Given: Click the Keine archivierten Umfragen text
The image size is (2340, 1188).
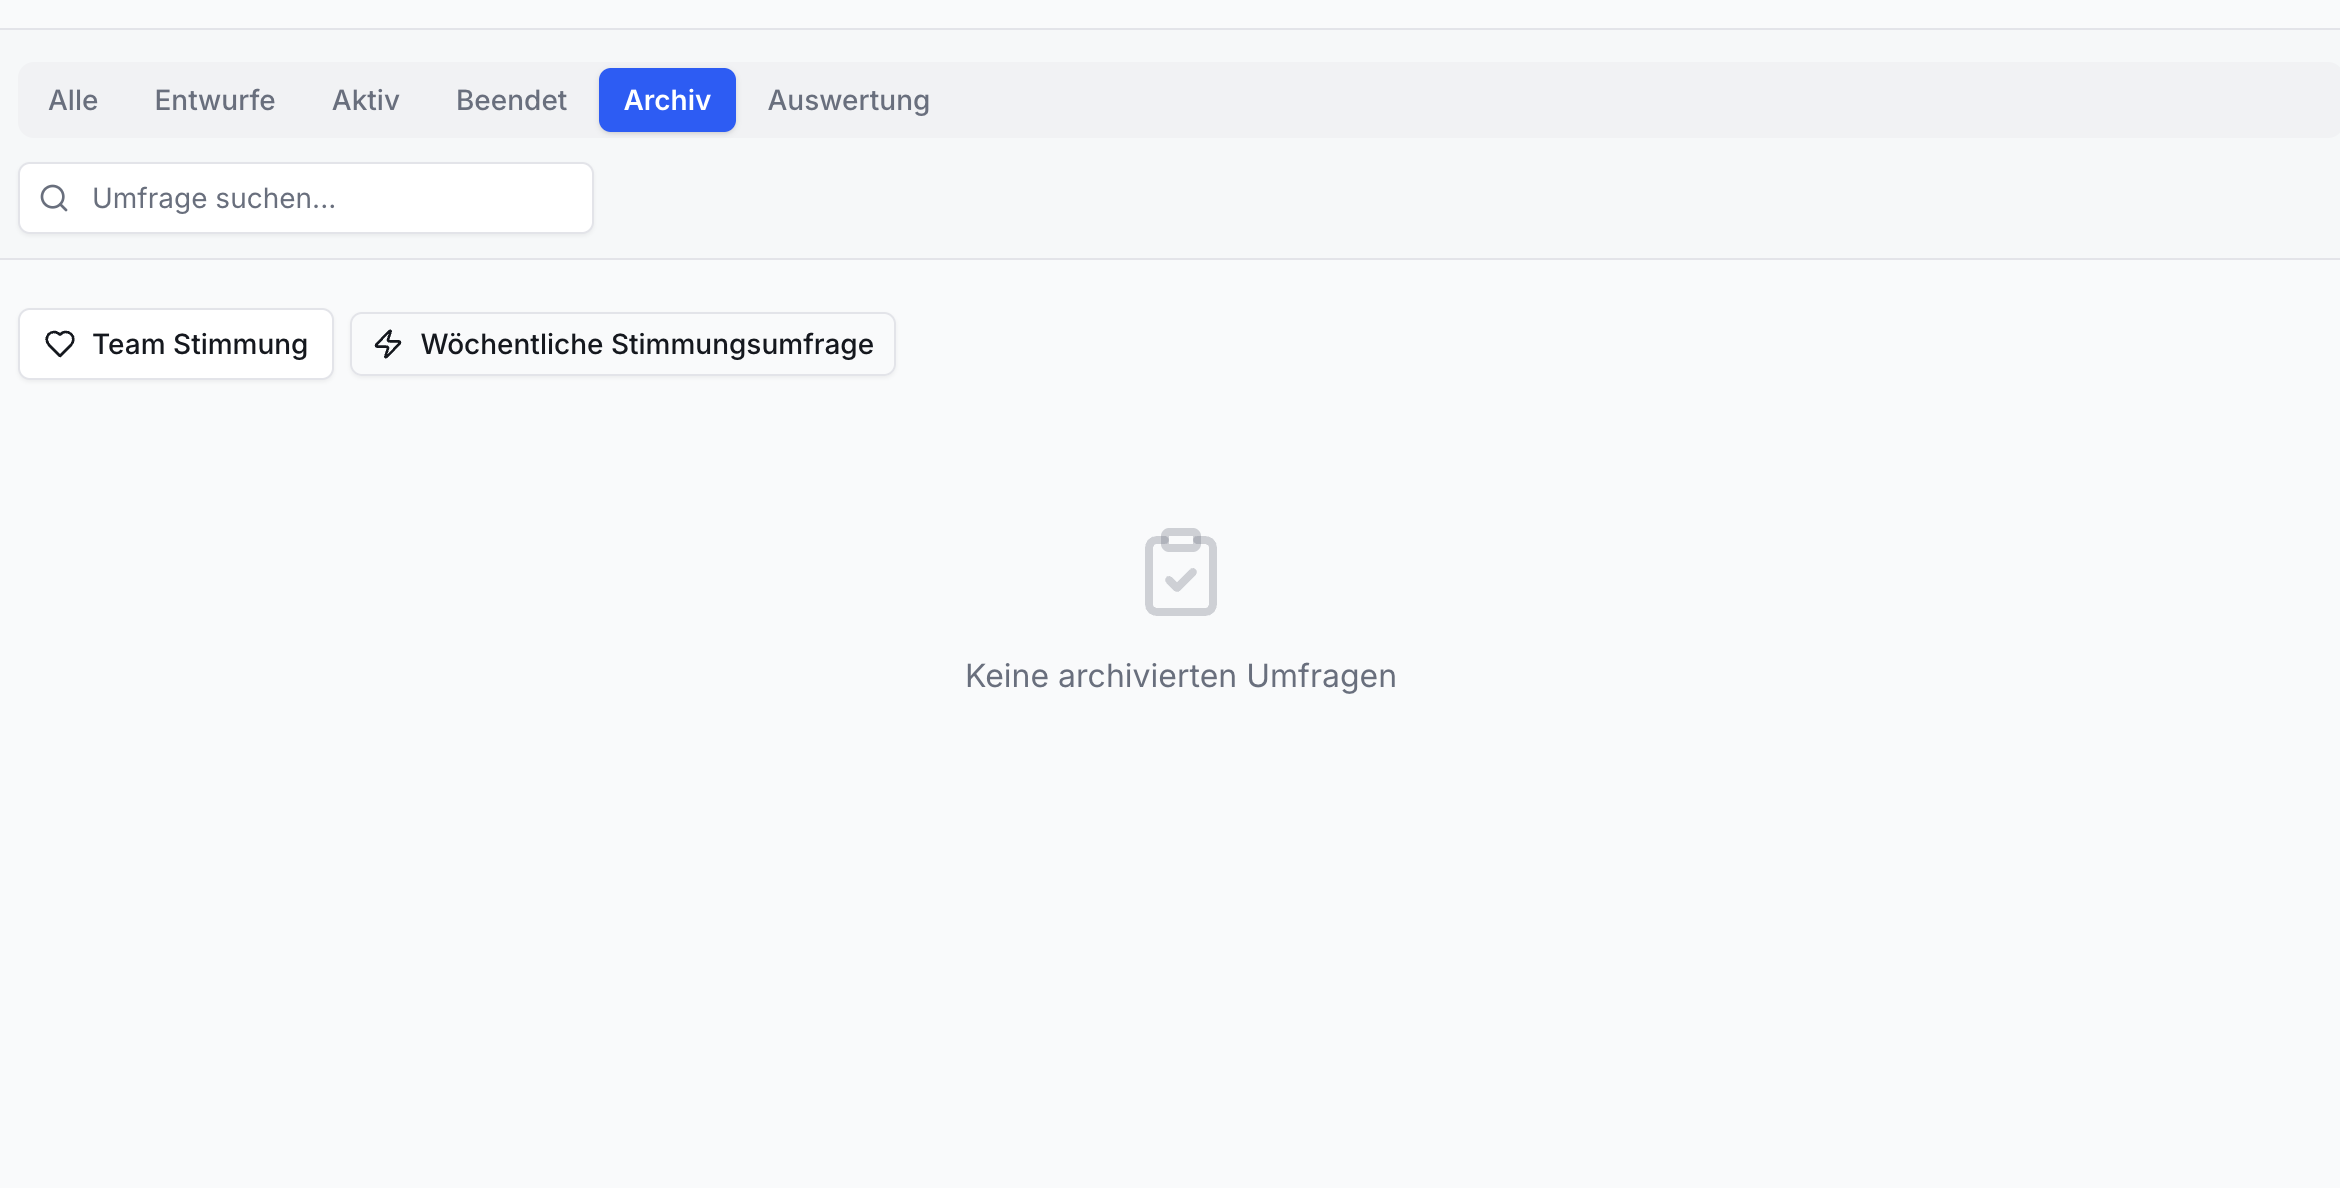Looking at the screenshot, I should [x=1181, y=676].
